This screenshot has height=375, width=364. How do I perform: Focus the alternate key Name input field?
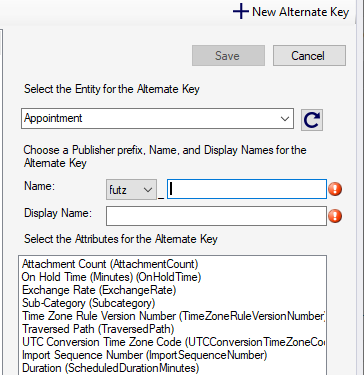[247, 189]
